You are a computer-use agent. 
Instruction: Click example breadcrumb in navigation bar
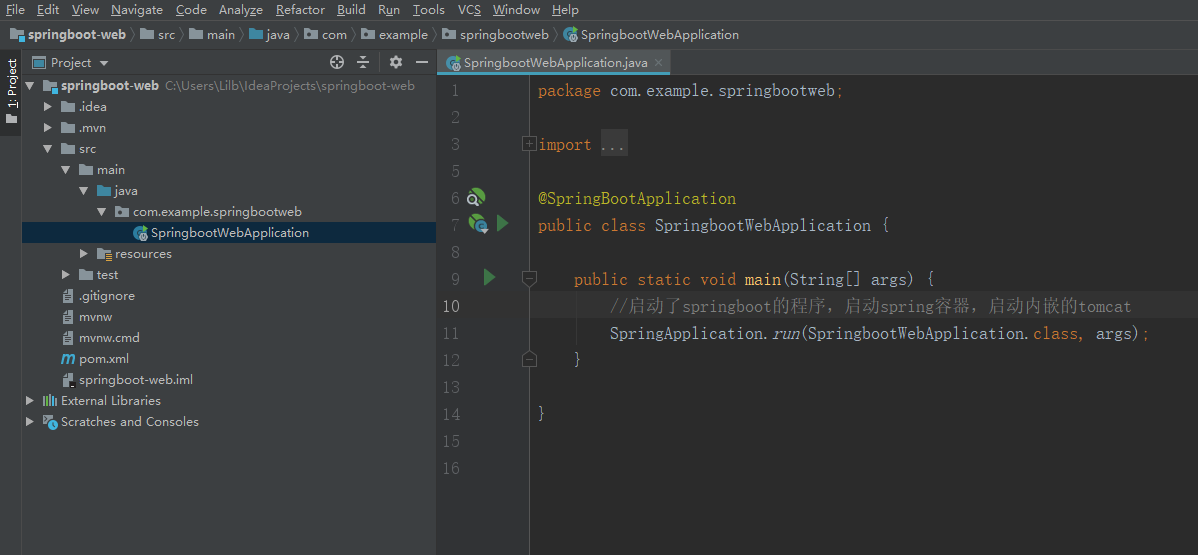395,35
